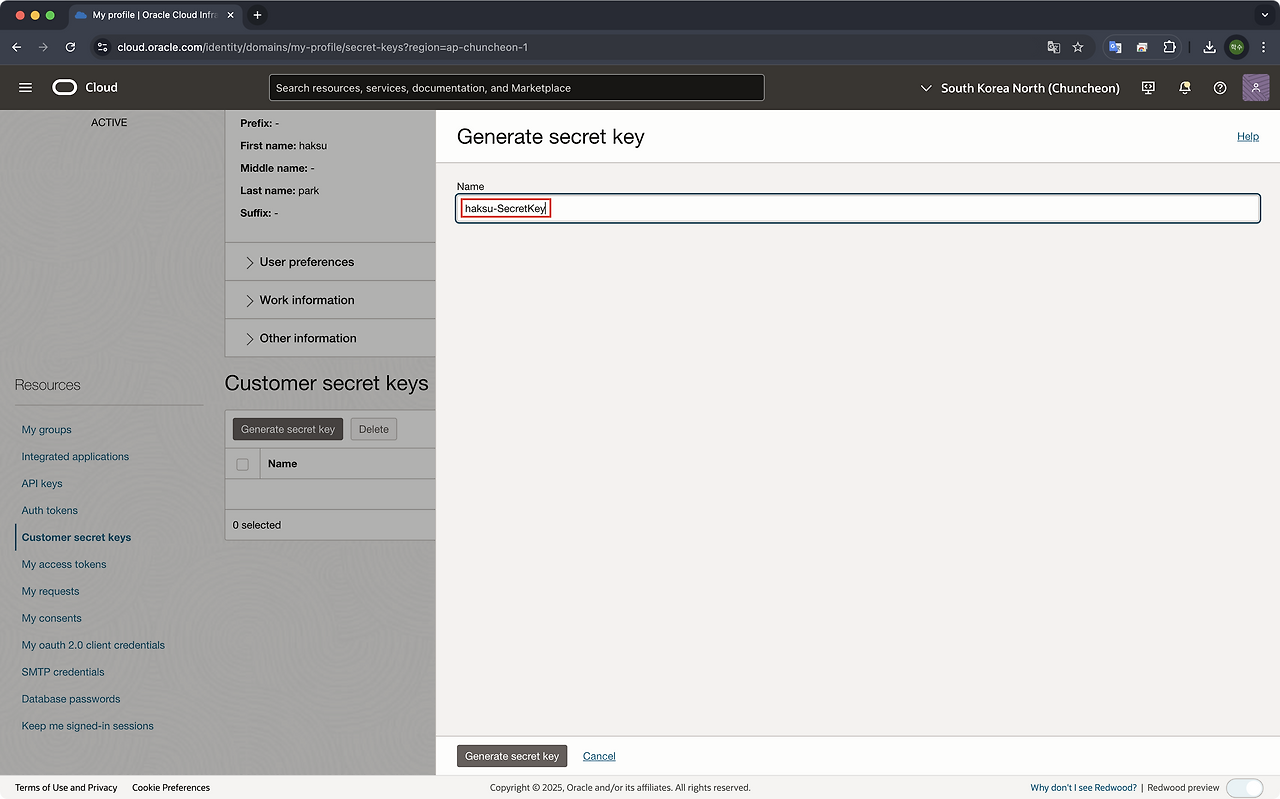Bookmark this page with the star icon

point(1078,47)
